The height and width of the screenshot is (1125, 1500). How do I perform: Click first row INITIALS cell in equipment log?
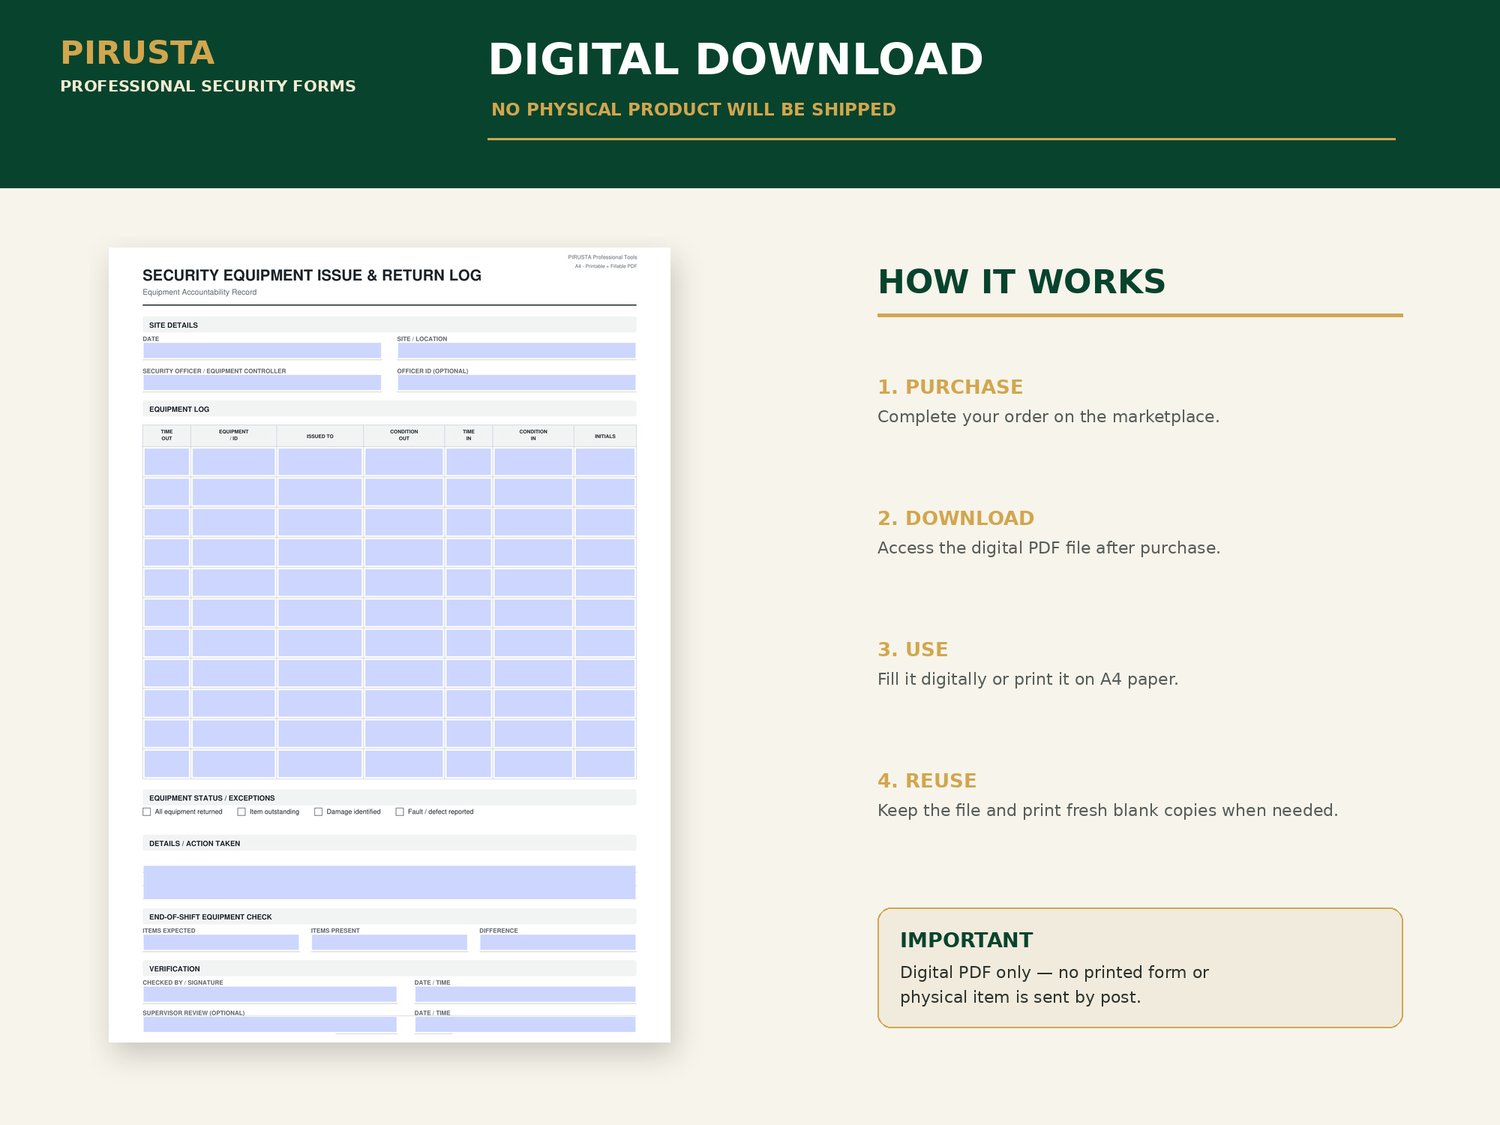pos(605,462)
